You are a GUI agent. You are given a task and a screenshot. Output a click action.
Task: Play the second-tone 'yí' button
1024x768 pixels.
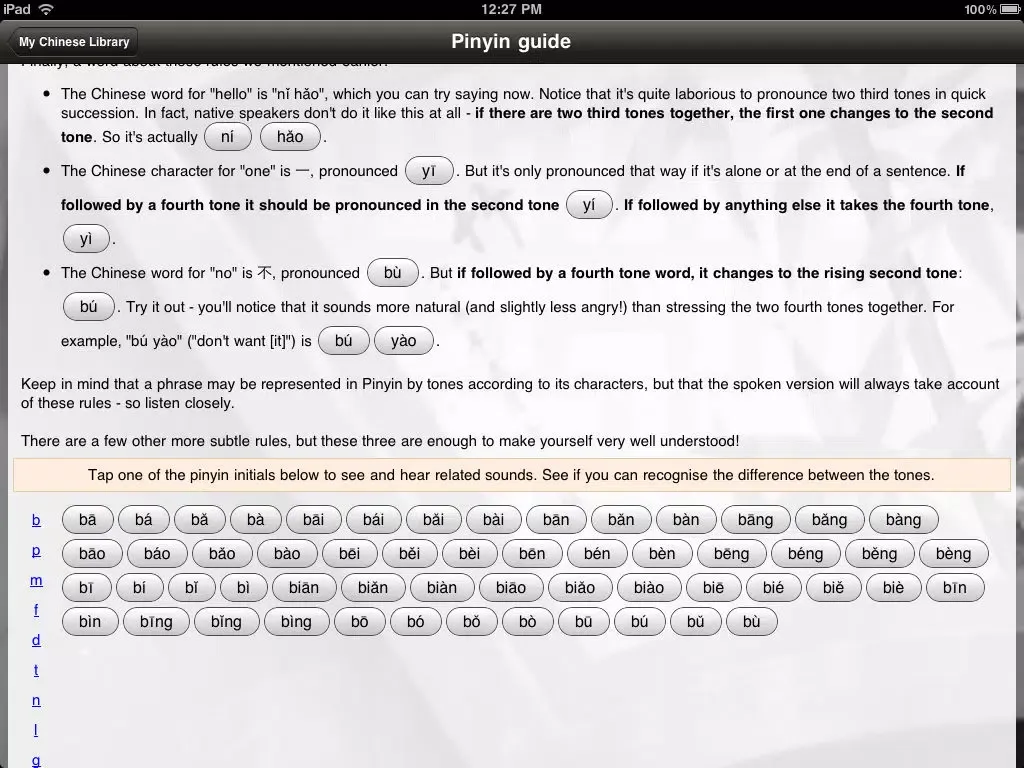pyautogui.click(x=589, y=204)
